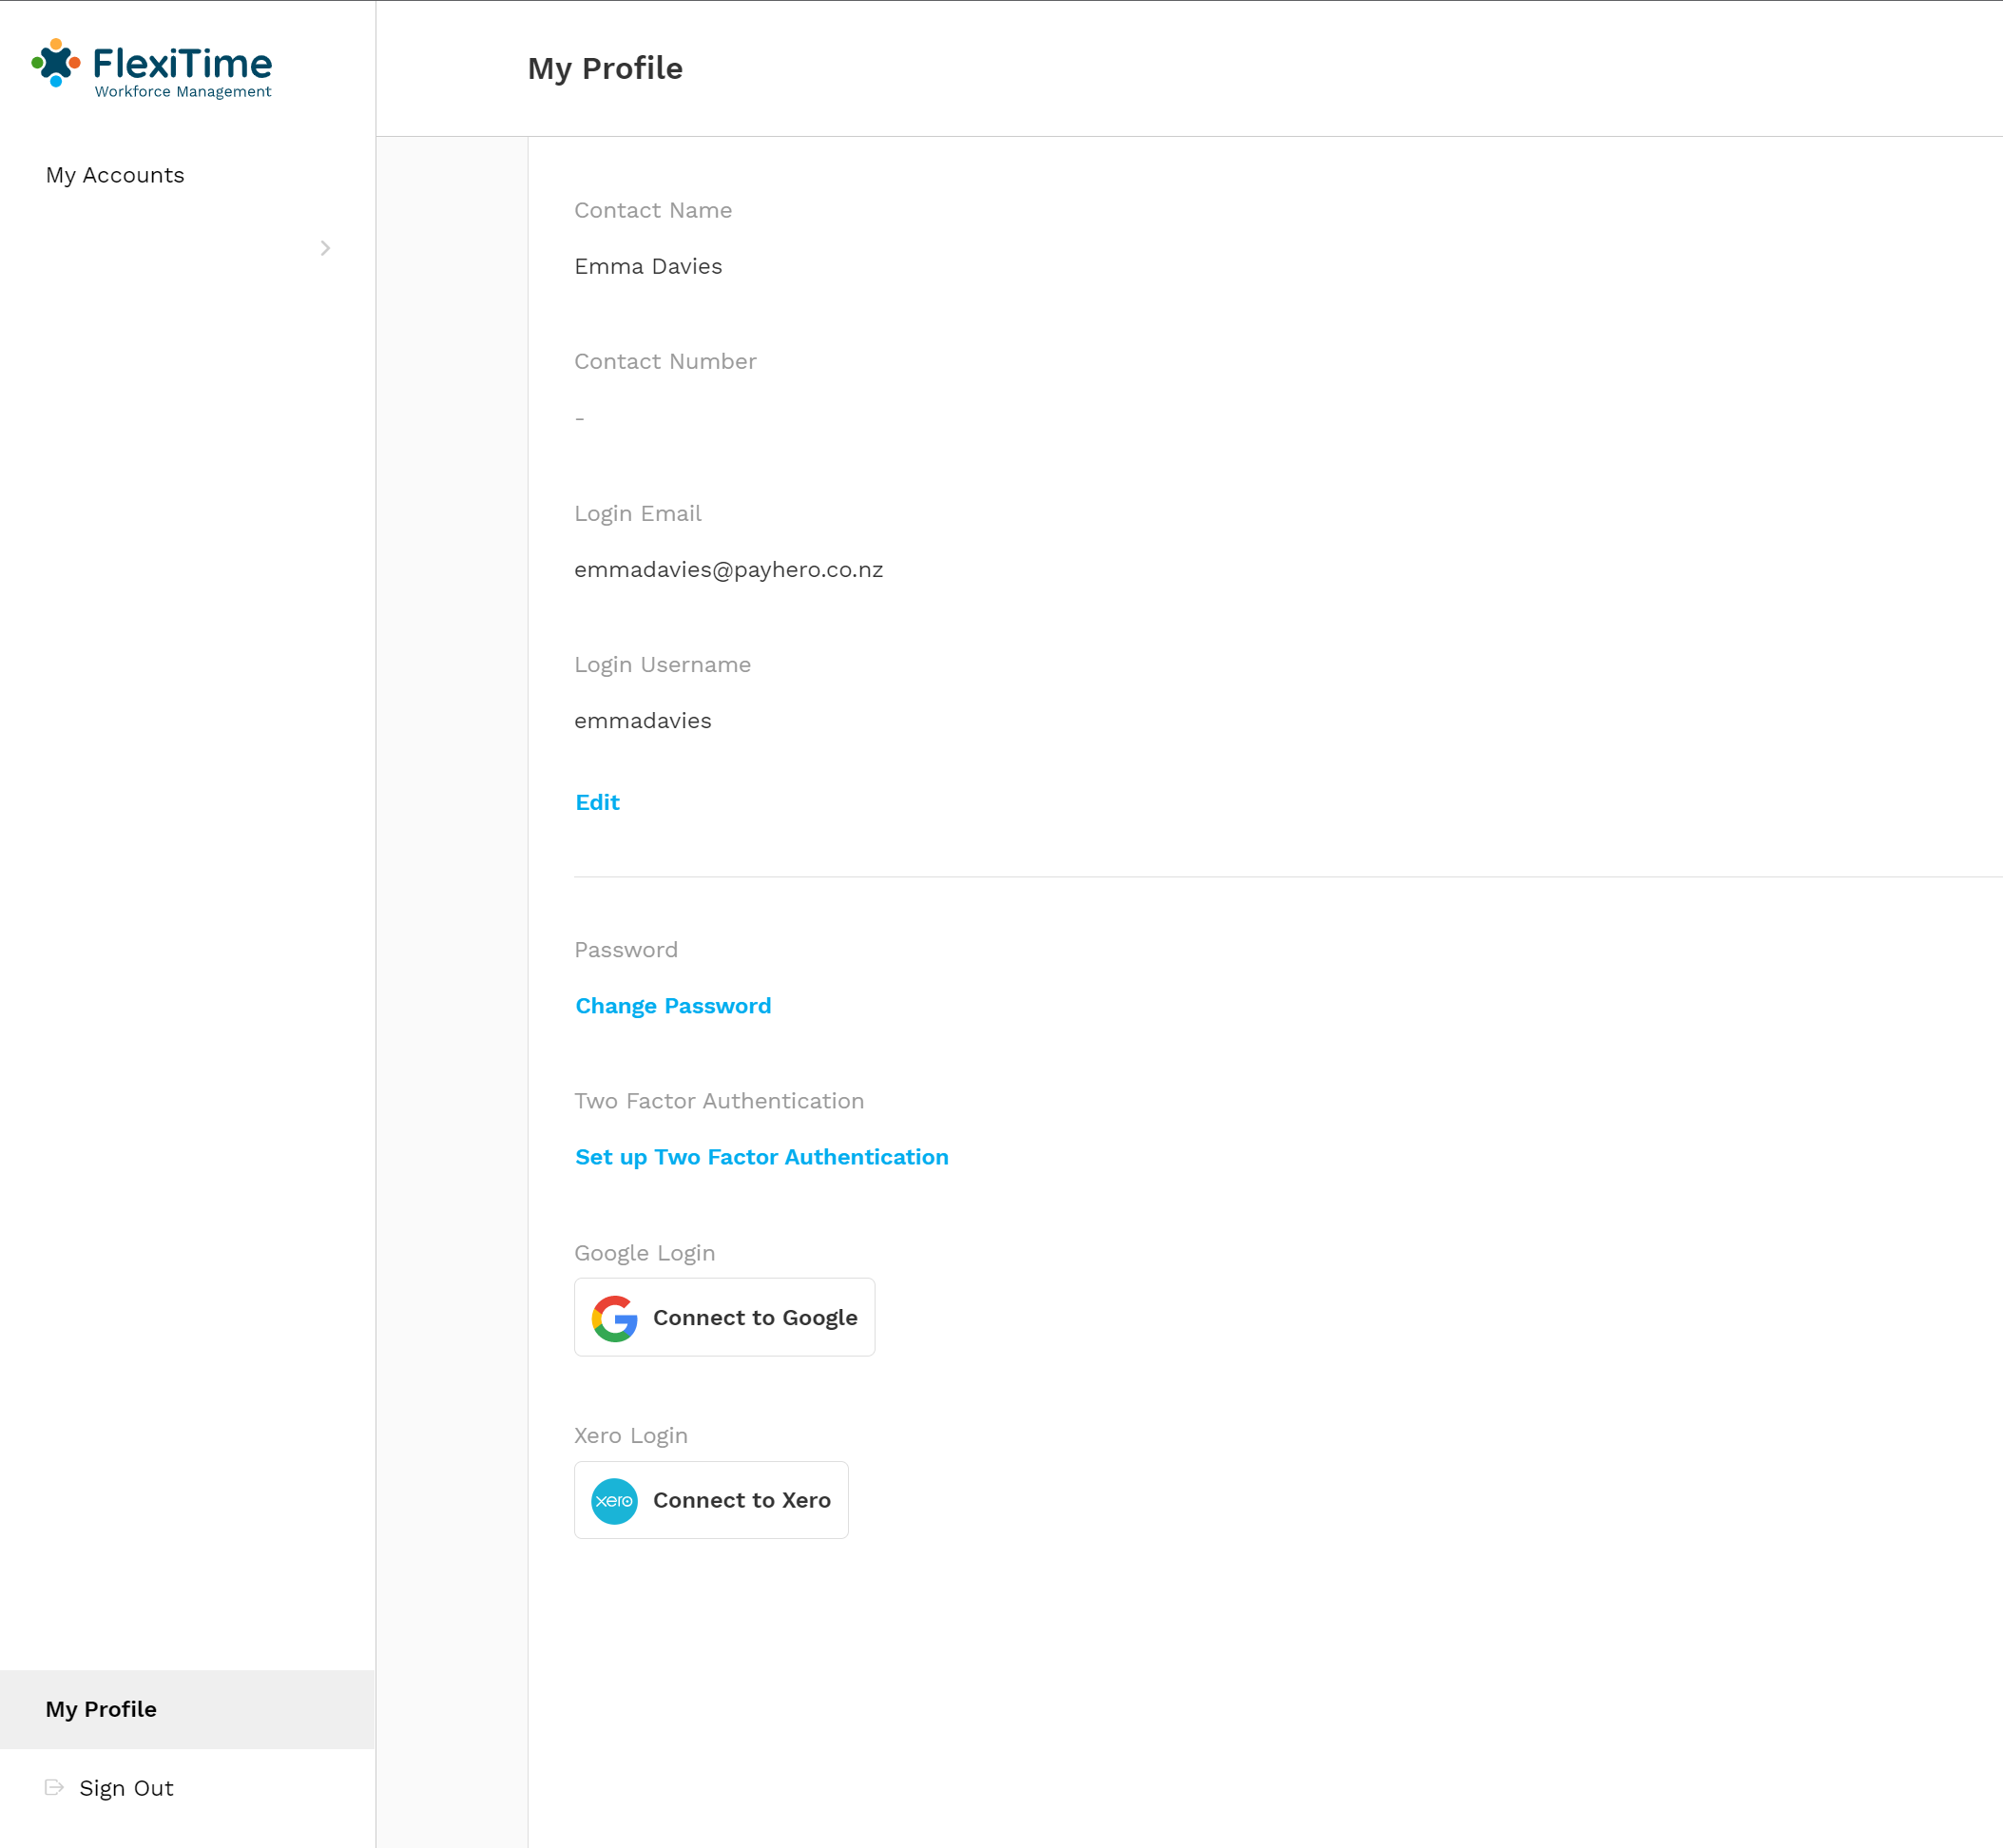Click the email emmadavies@payhero.co.nz
Image resolution: width=2003 pixels, height=1848 pixels.
pos(728,570)
